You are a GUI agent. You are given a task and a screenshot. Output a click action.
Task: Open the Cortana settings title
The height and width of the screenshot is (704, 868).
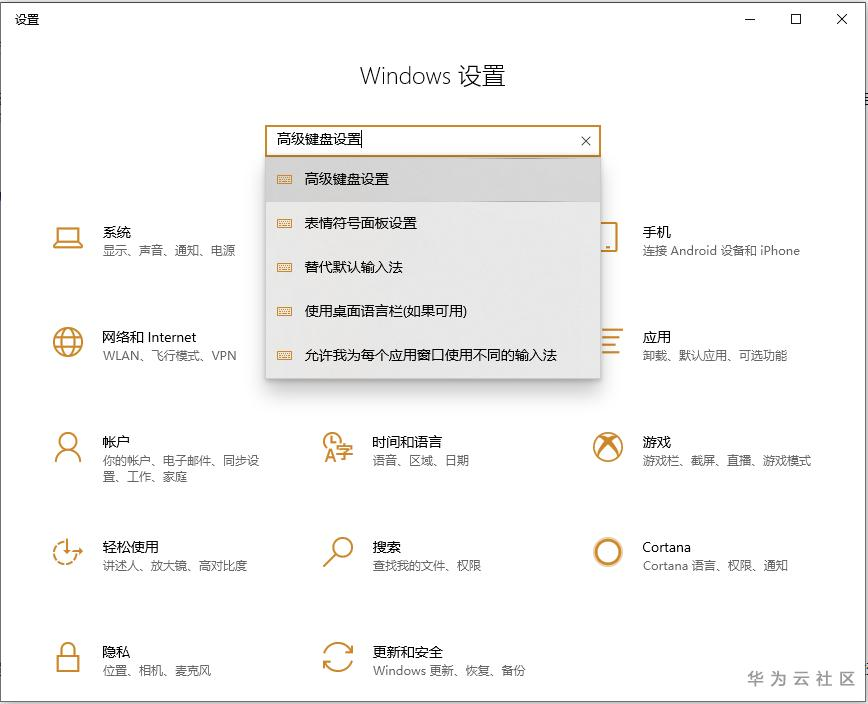pyautogui.click(x=666, y=547)
